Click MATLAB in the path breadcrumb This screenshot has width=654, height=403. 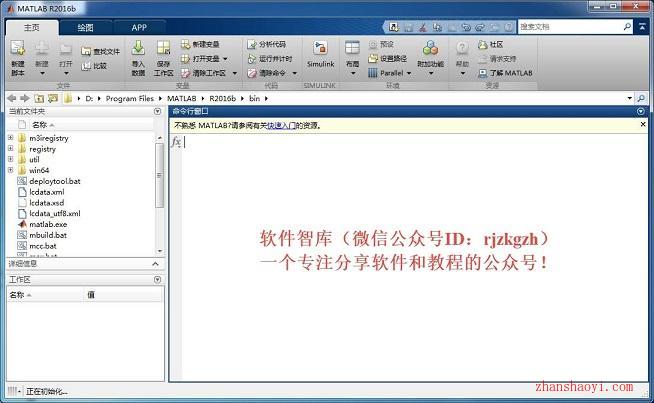[x=181, y=98]
